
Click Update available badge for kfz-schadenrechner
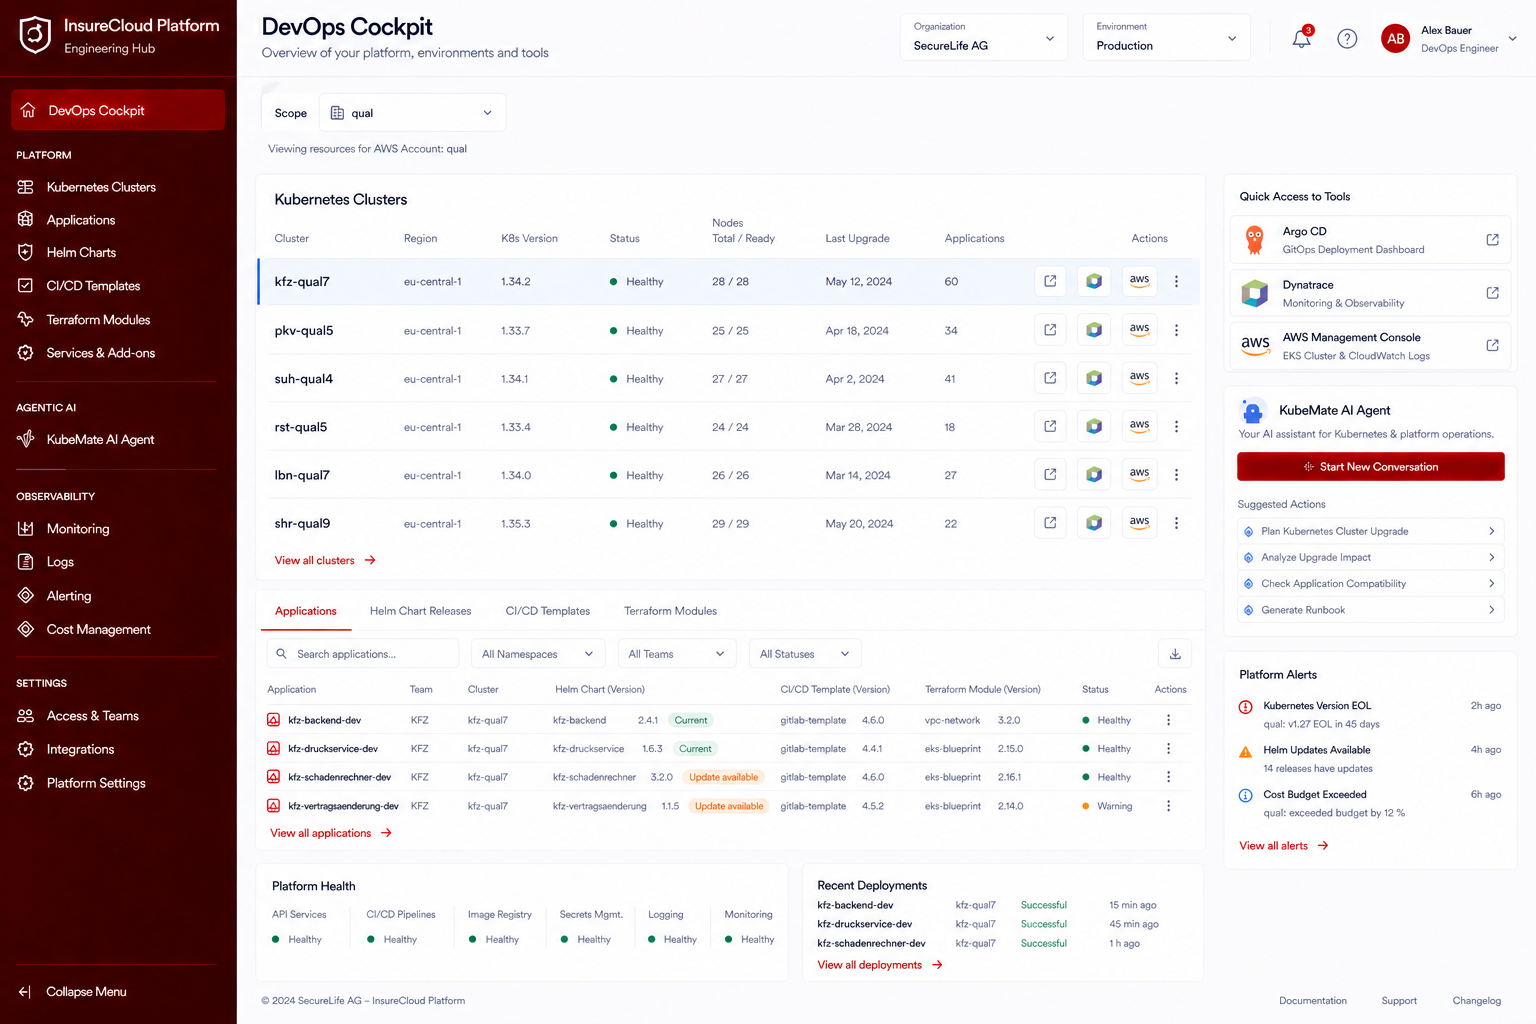(x=724, y=777)
